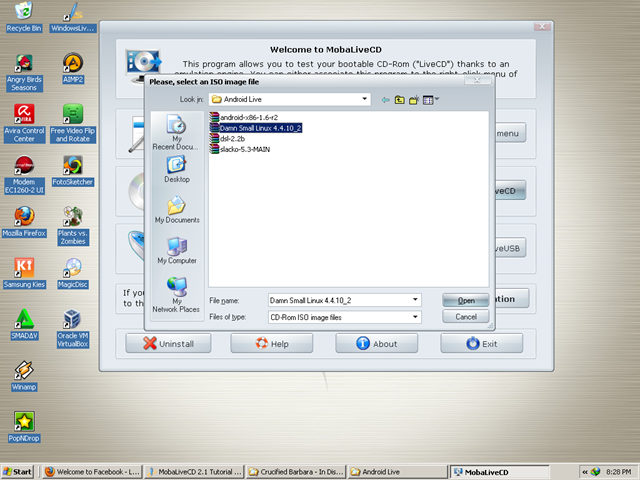Go to My Recent Documents place
This screenshot has width=640, height=480.
point(177,132)
